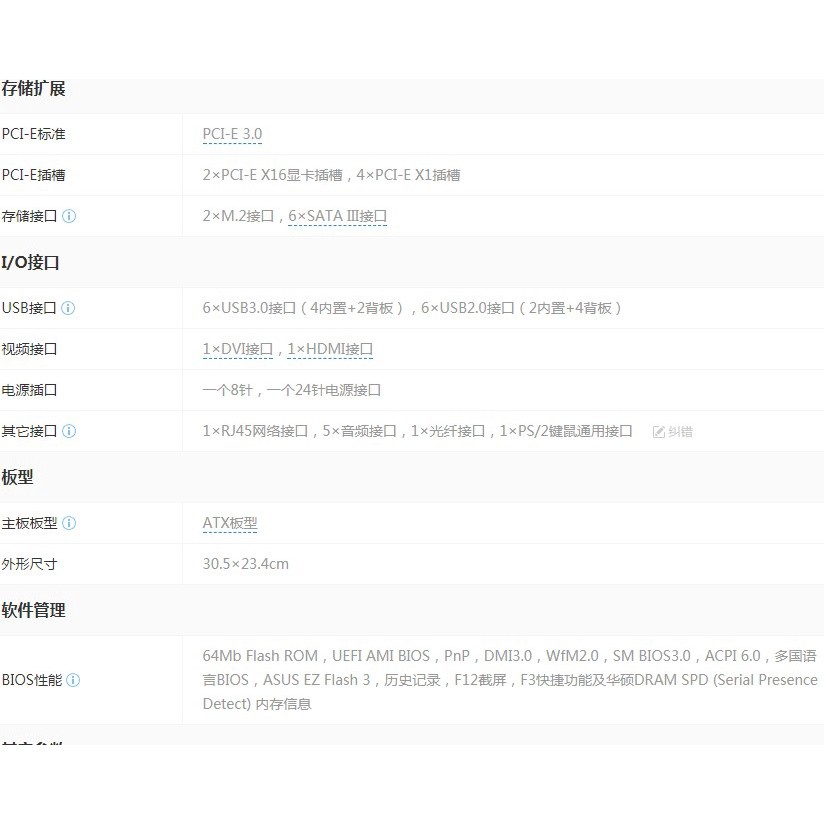The width and height of the screenshot is (824, 824).
Task: Click the 外形尺寸 row label
Action: [x=29, y=564]
